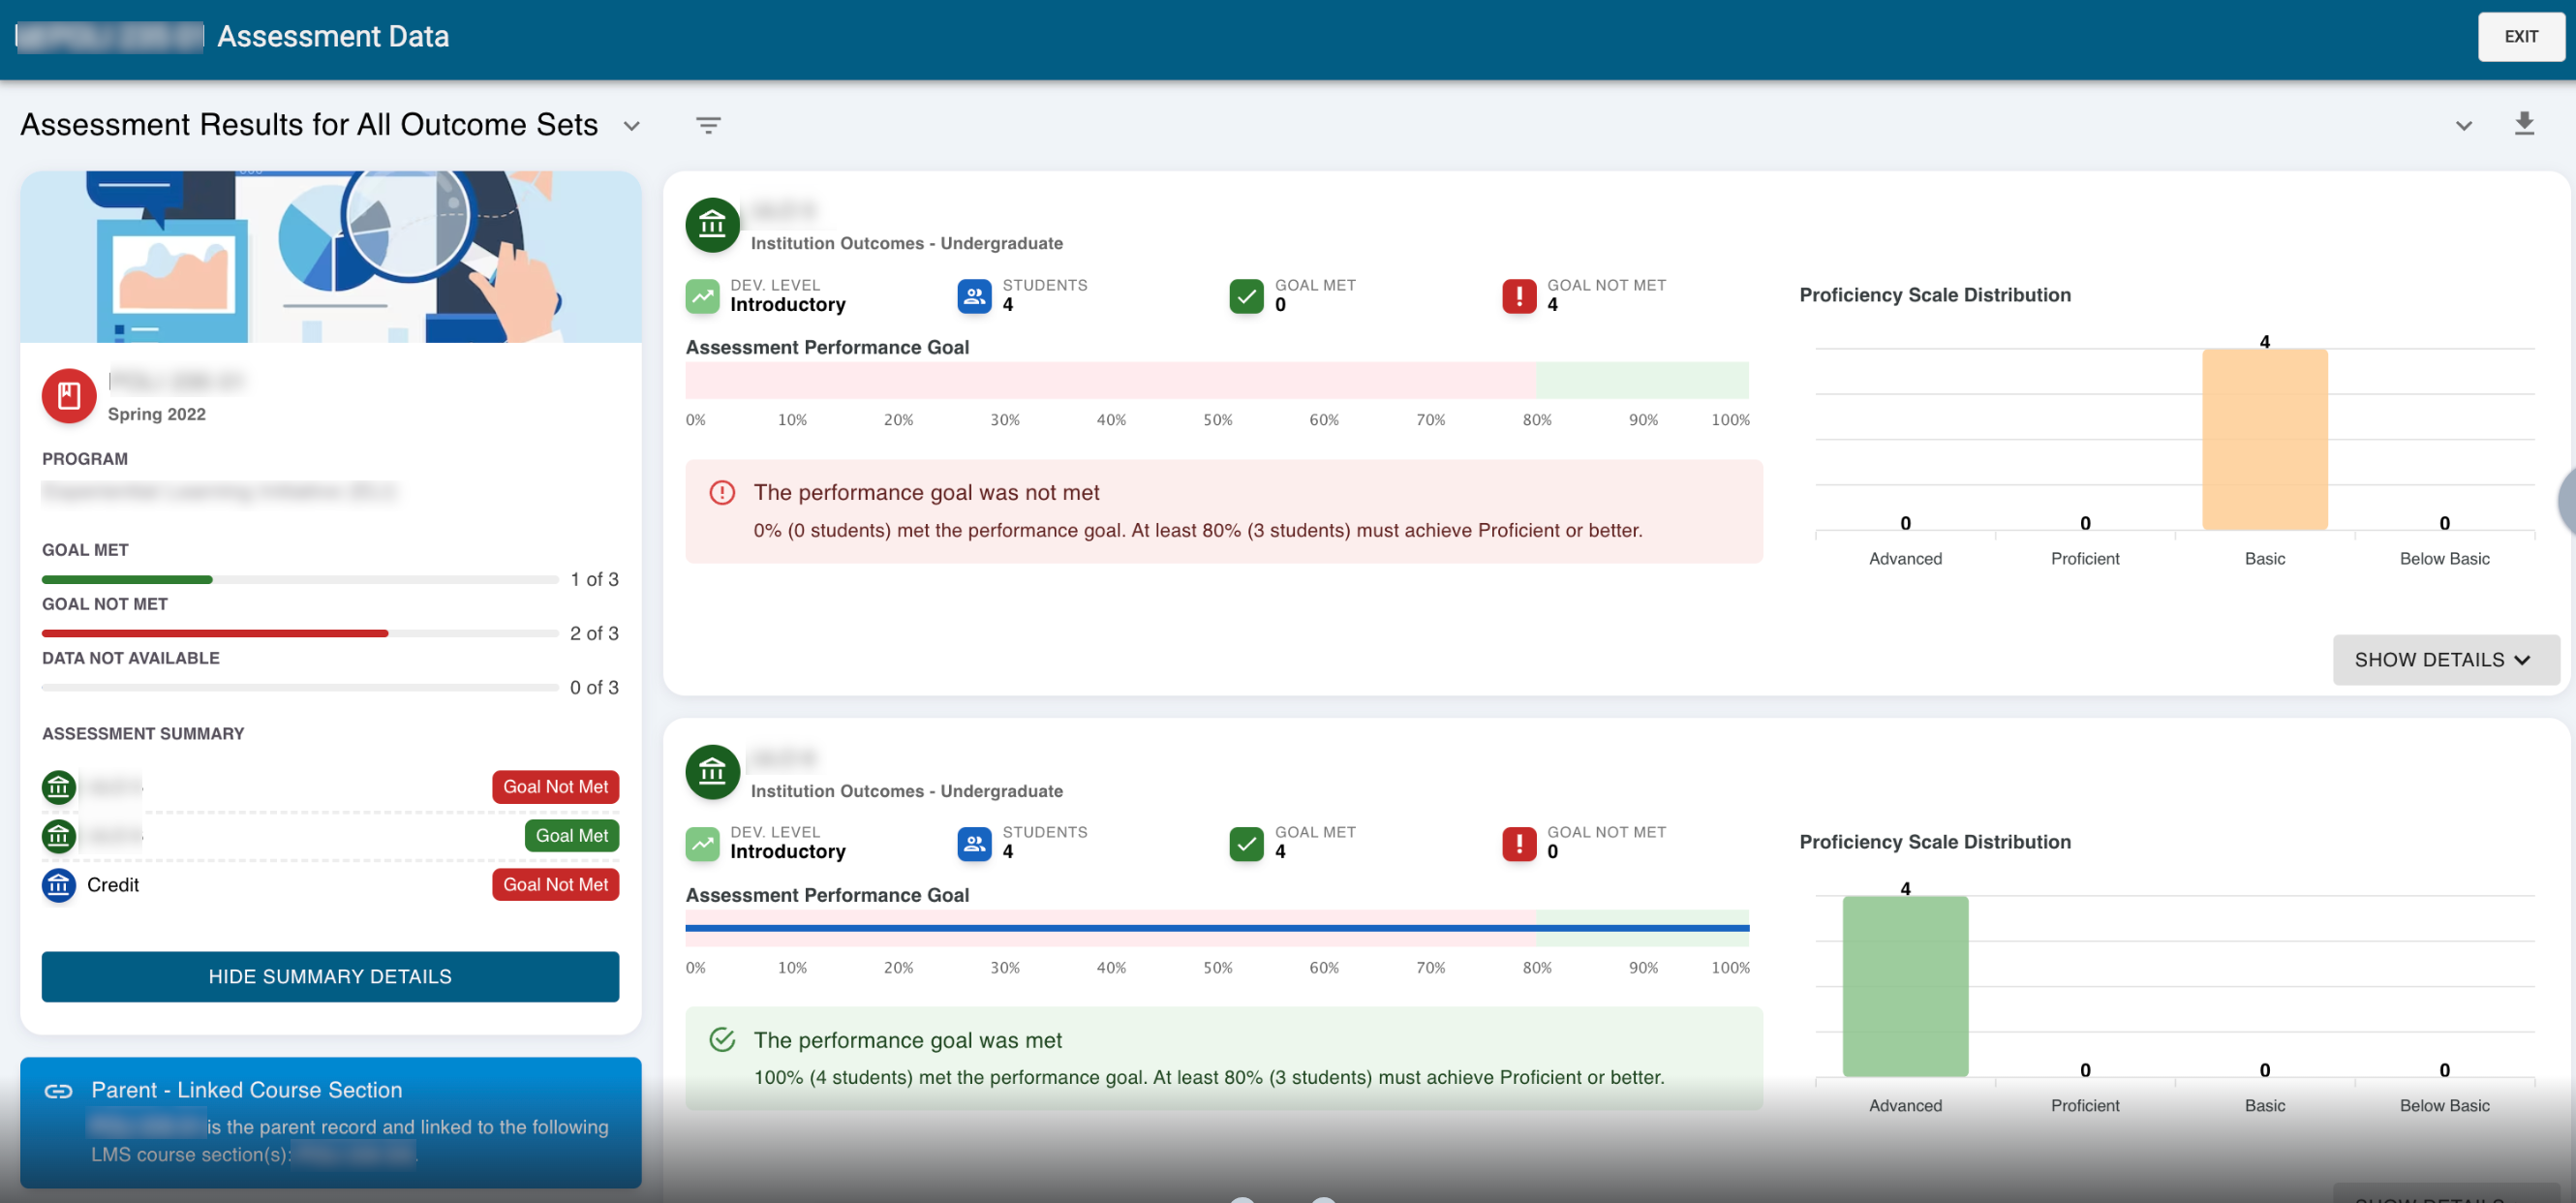Expand the chevron next to download icon
Viewport: 2576px width, 1203px height.
point(2463,126)
